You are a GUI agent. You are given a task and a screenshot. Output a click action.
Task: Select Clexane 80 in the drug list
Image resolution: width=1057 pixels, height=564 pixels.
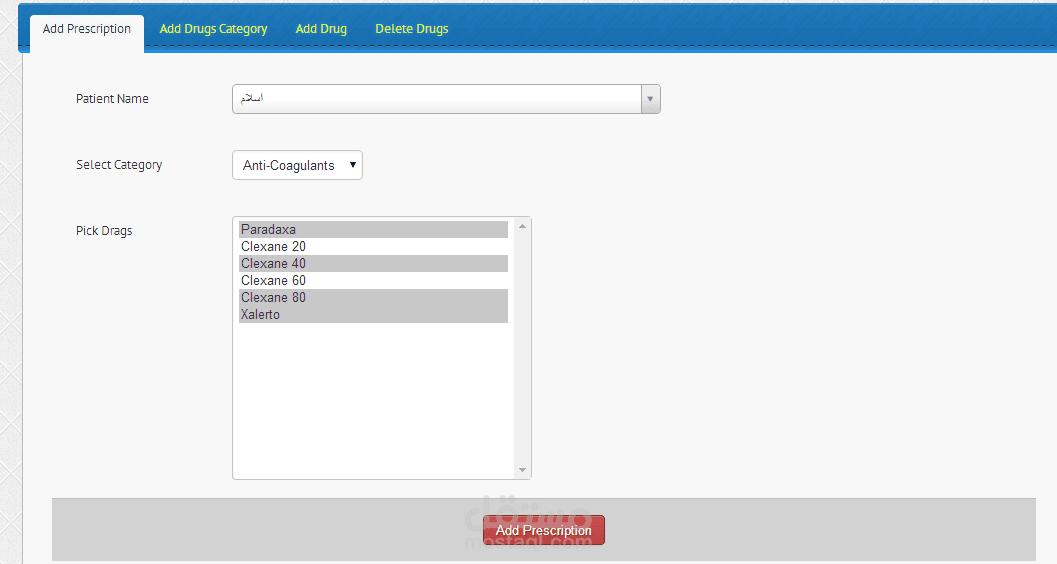pos(373,297)
